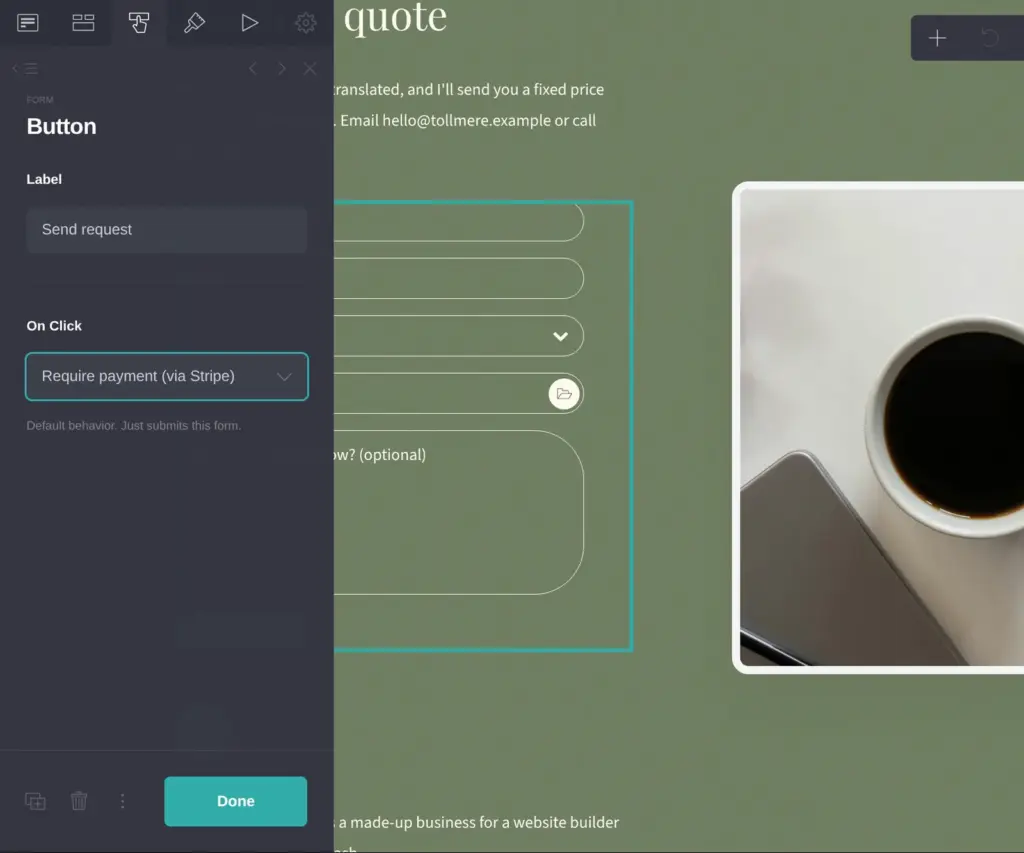Delete this element using the trash icon
This screenshot has width=1024, height=853.
pyautogui.click(x=79, y=801)
